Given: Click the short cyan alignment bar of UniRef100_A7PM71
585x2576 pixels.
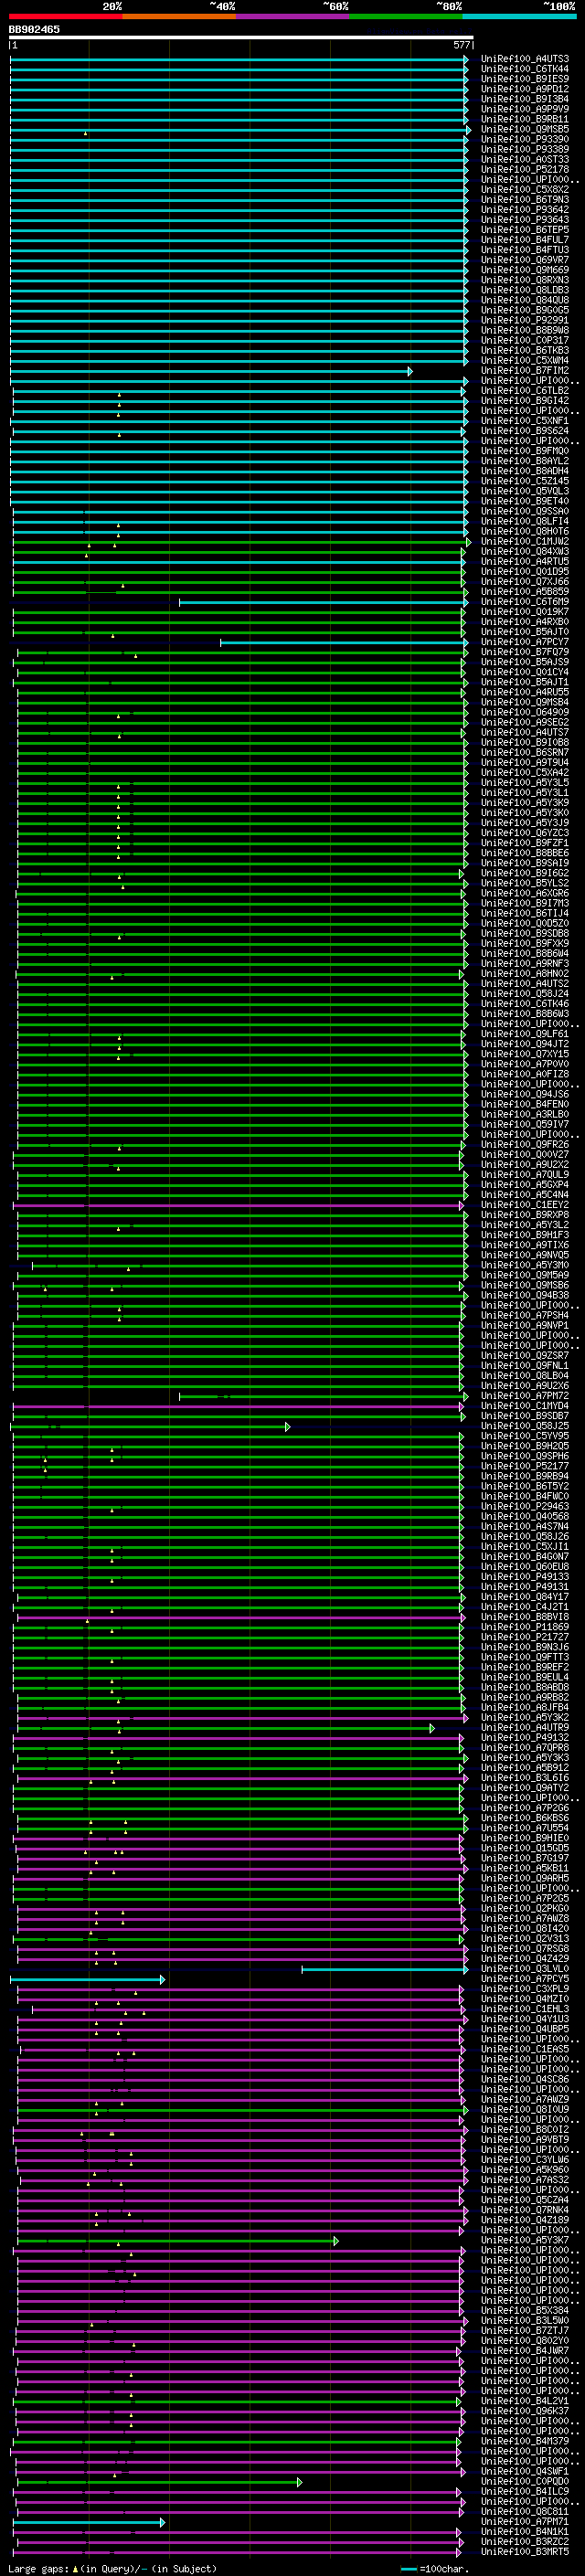Looking at the screenshot, I should pos(88,2522).
